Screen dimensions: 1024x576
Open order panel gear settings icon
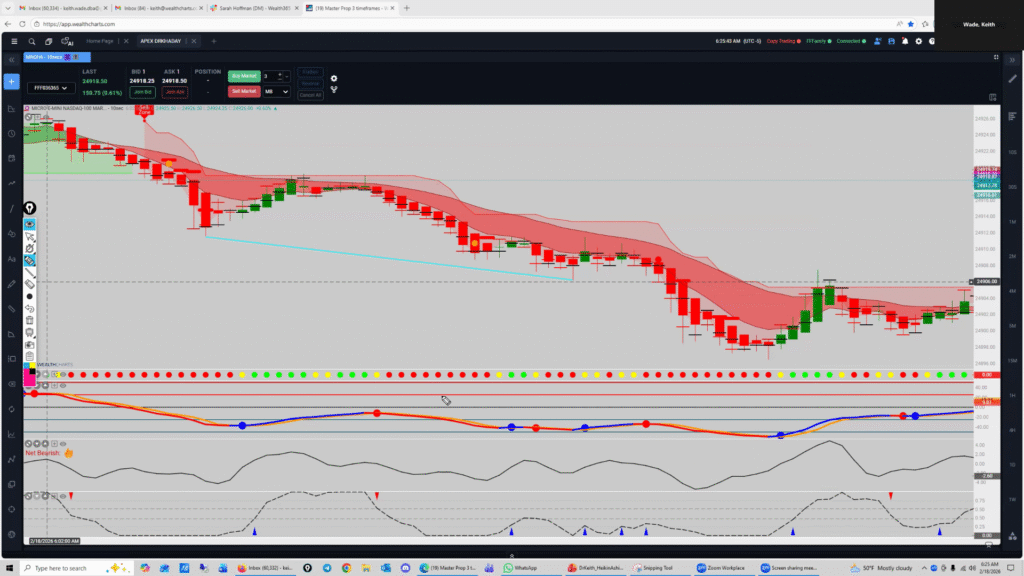point(334,78)
